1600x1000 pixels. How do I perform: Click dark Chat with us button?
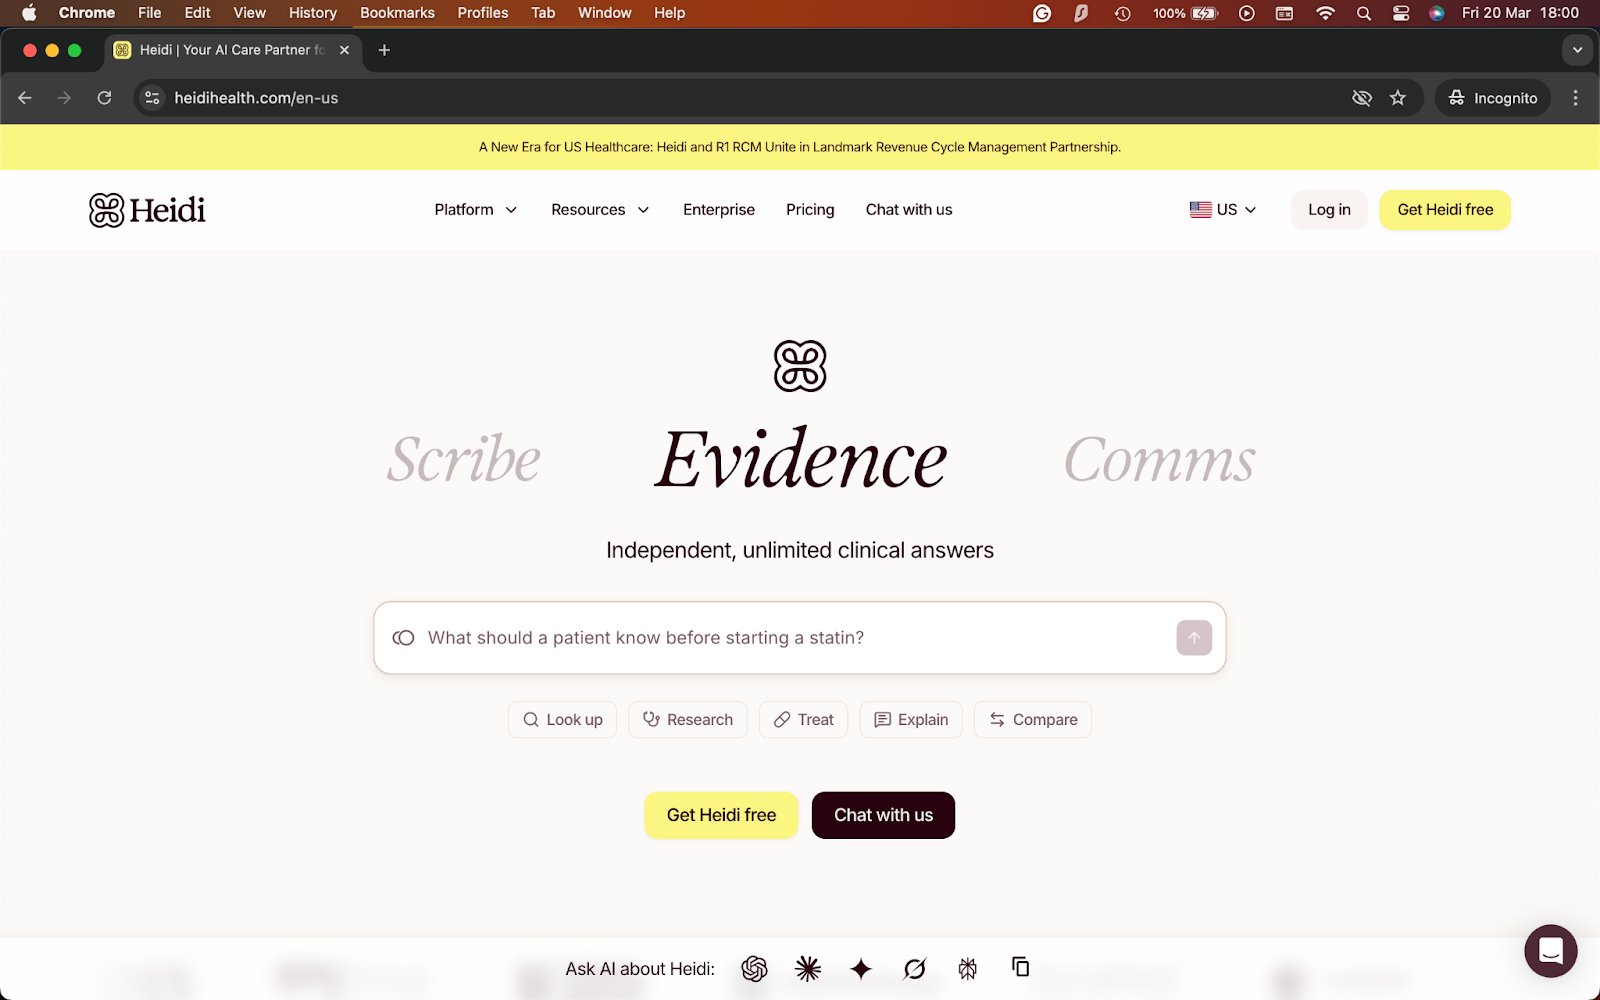883,815
